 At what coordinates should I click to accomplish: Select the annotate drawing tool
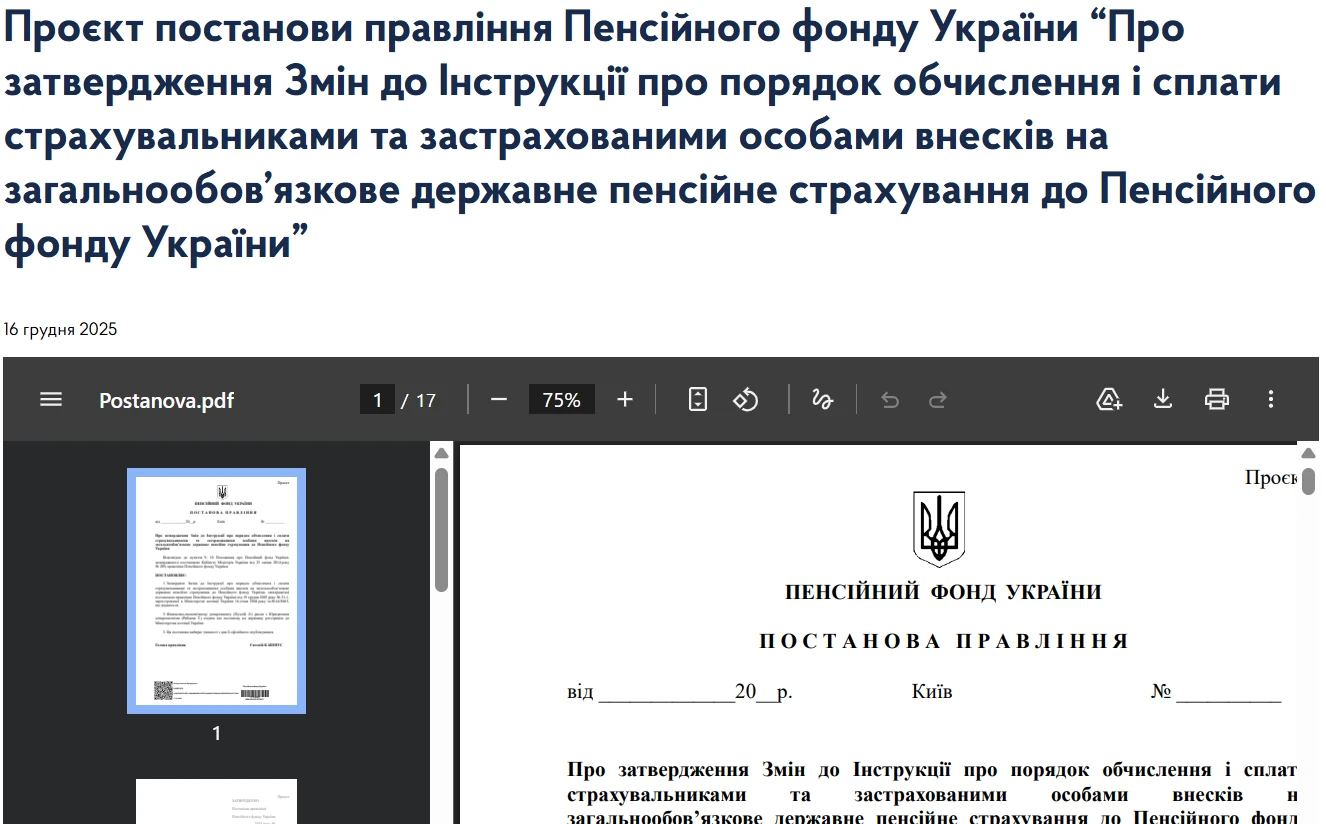pyautogui.click(x=822, y=398)
